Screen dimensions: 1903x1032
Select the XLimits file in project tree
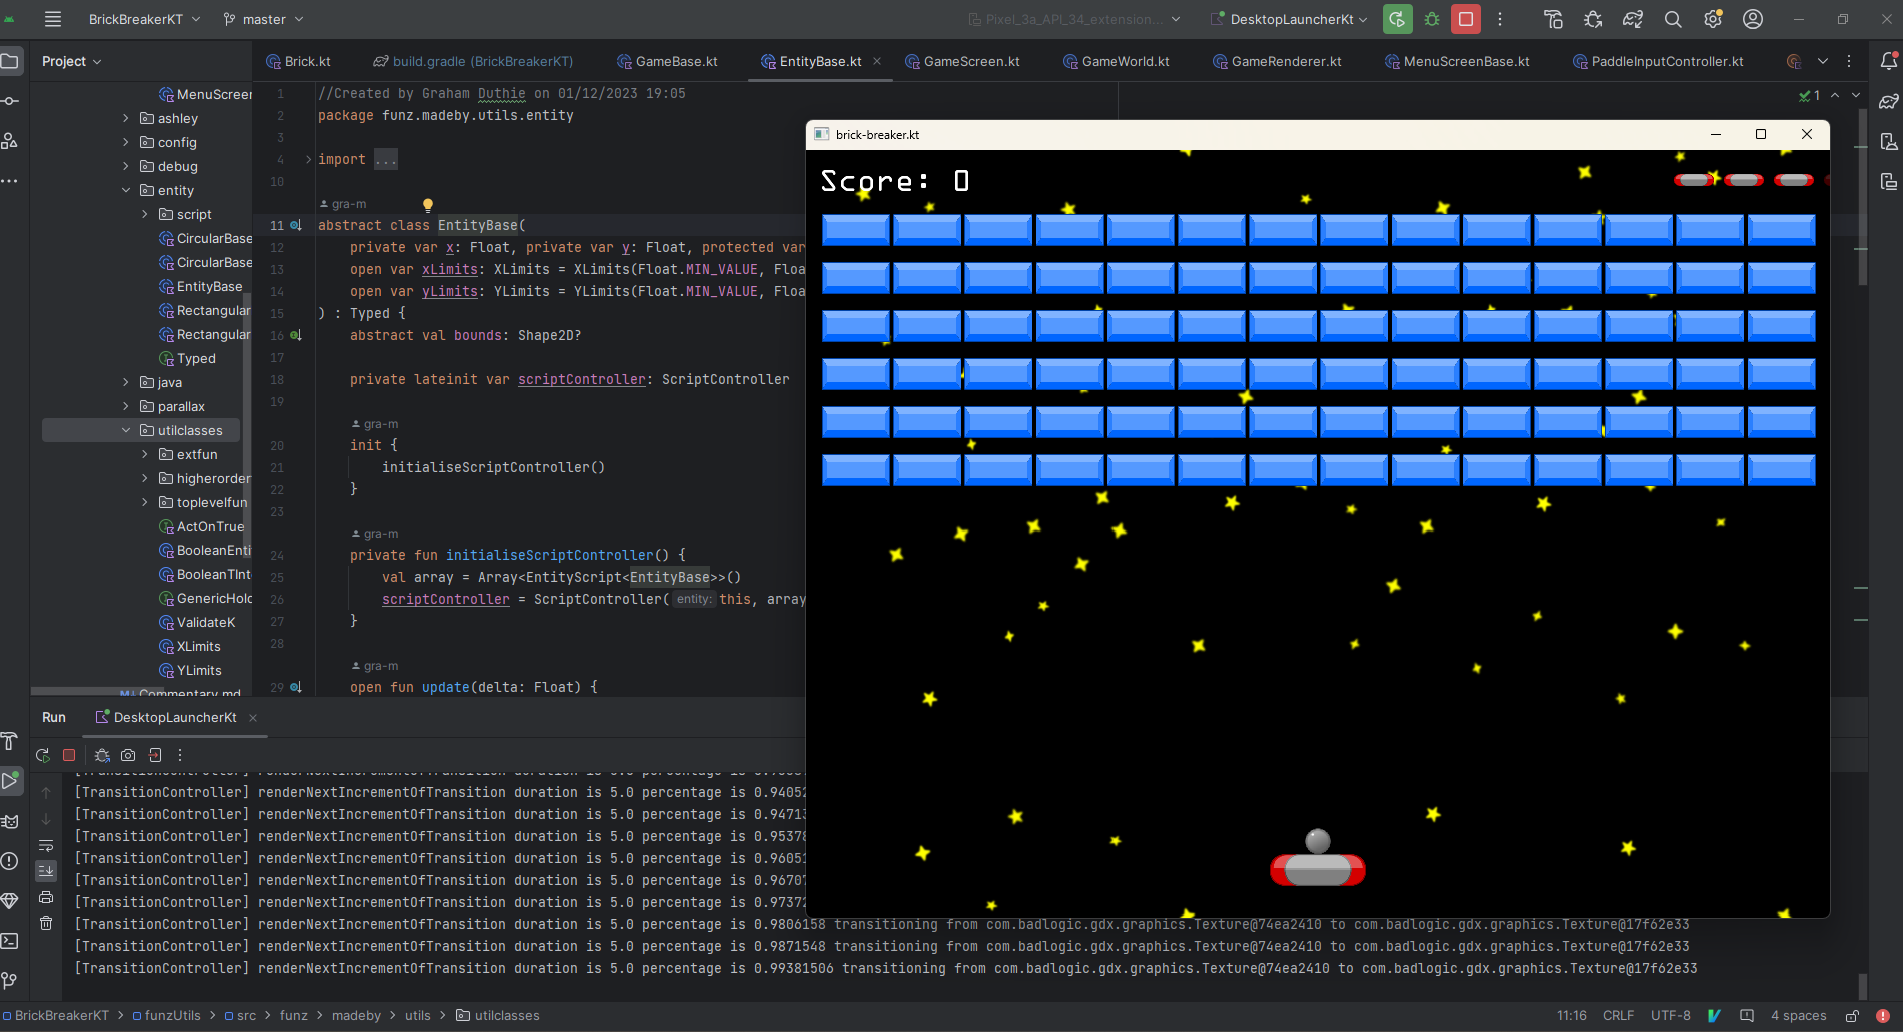pos(198,646)
